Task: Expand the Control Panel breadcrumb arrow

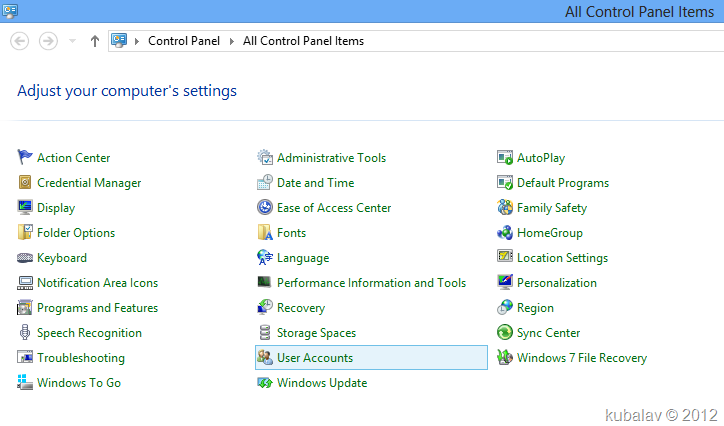Action: pyautogui.click(x=232, y=41)
